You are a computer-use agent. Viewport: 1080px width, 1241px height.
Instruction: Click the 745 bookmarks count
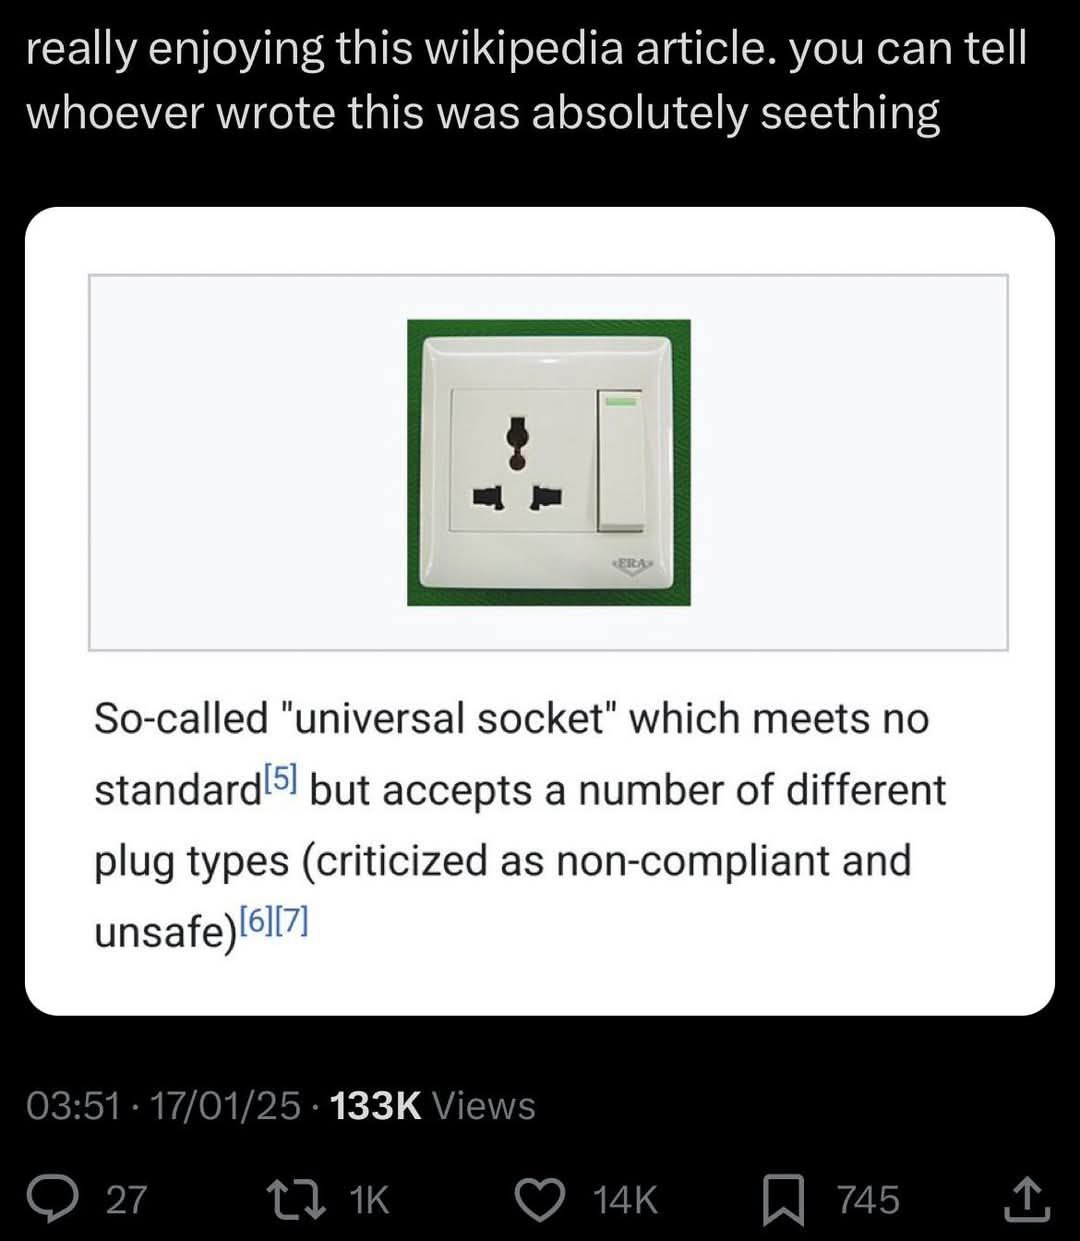click(868, 1200)
